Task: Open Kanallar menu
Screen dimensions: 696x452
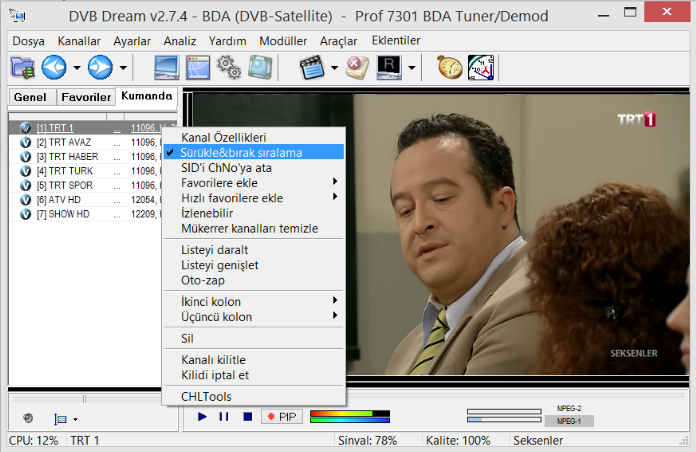Action: [x=79, y=41]
